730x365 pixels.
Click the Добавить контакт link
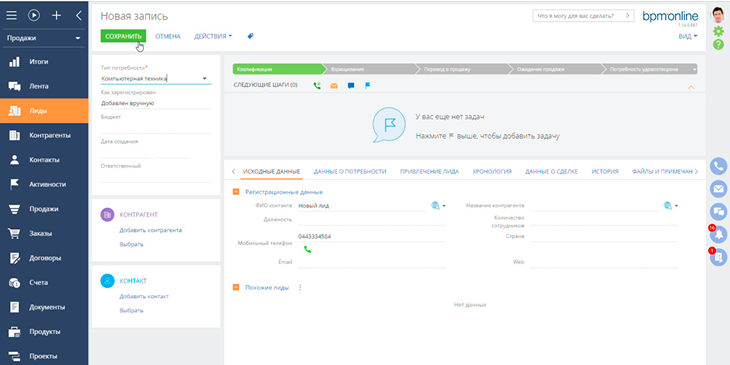click(x=144, y=296)
